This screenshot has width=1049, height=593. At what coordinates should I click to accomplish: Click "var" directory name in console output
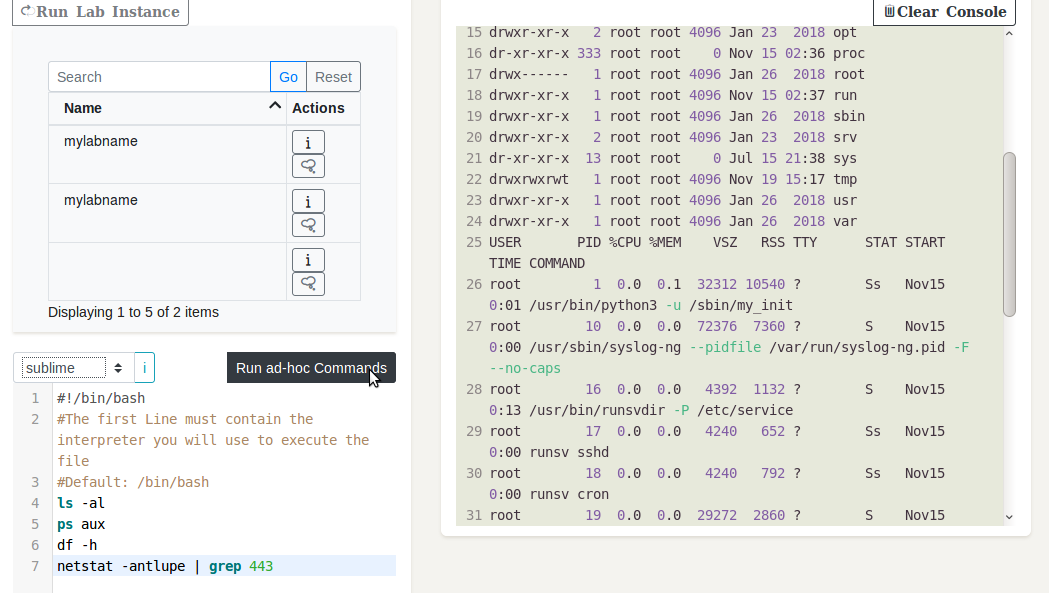(845, 221)
